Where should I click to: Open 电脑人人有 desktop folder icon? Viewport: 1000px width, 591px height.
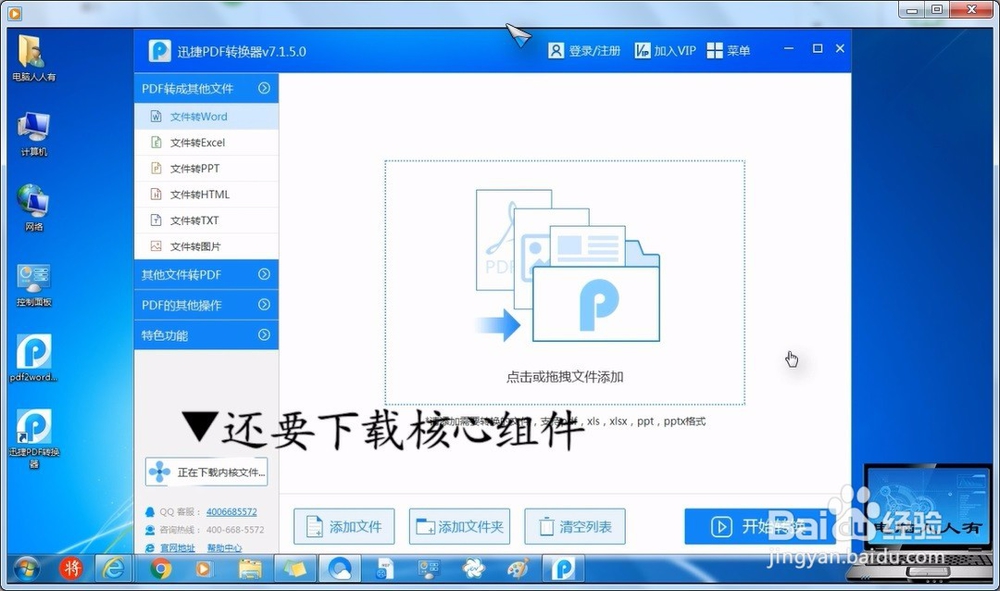[33, 58]
